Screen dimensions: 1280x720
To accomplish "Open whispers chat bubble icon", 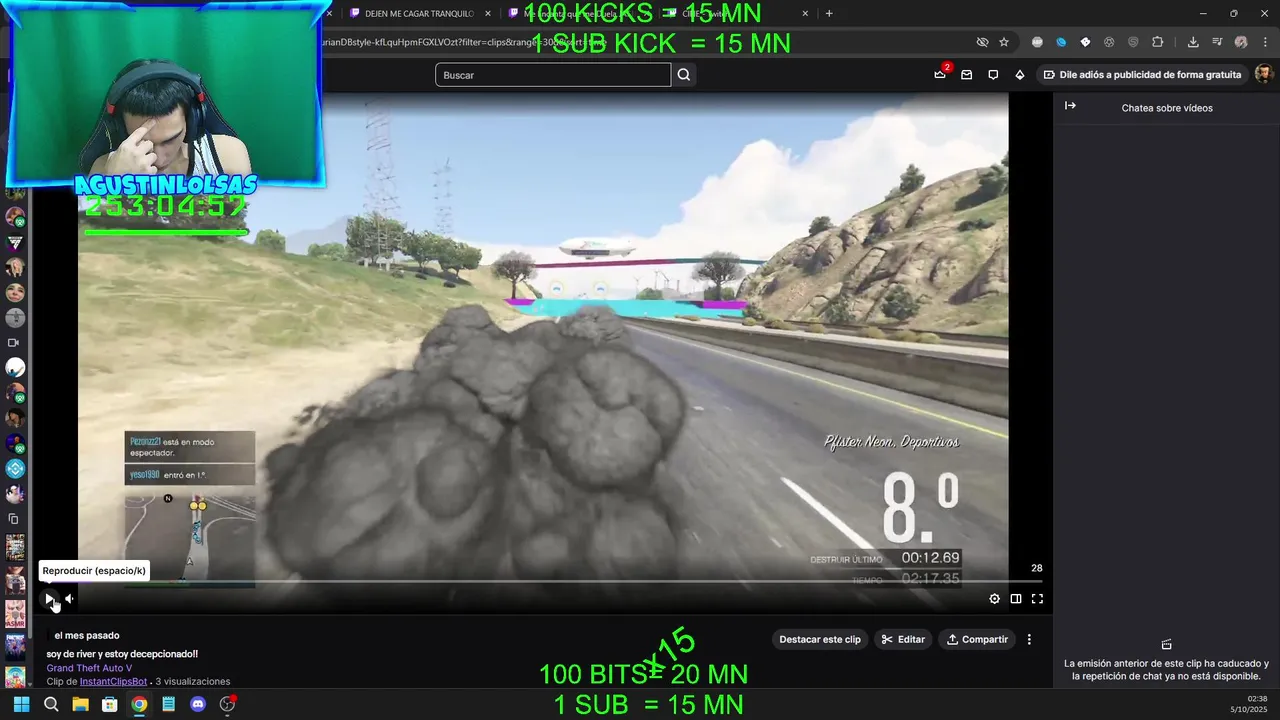I will [x=993, y=75].
